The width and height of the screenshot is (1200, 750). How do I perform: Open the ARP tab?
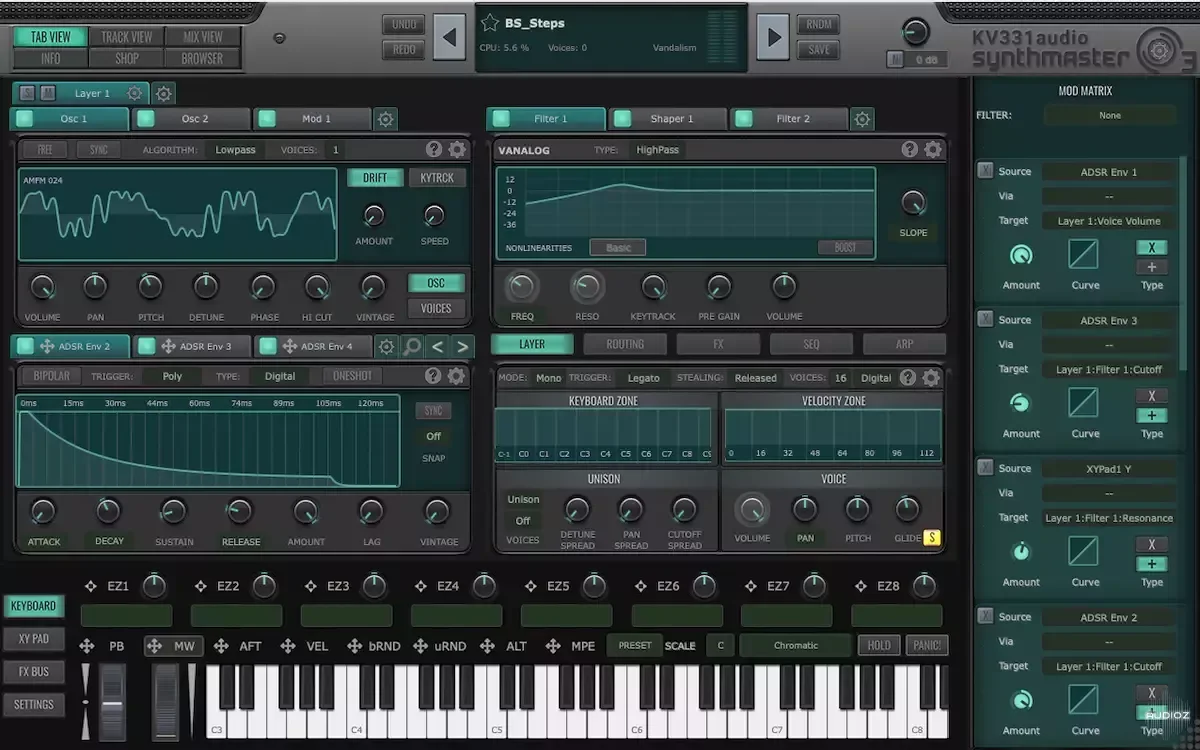tap(904, 344)
